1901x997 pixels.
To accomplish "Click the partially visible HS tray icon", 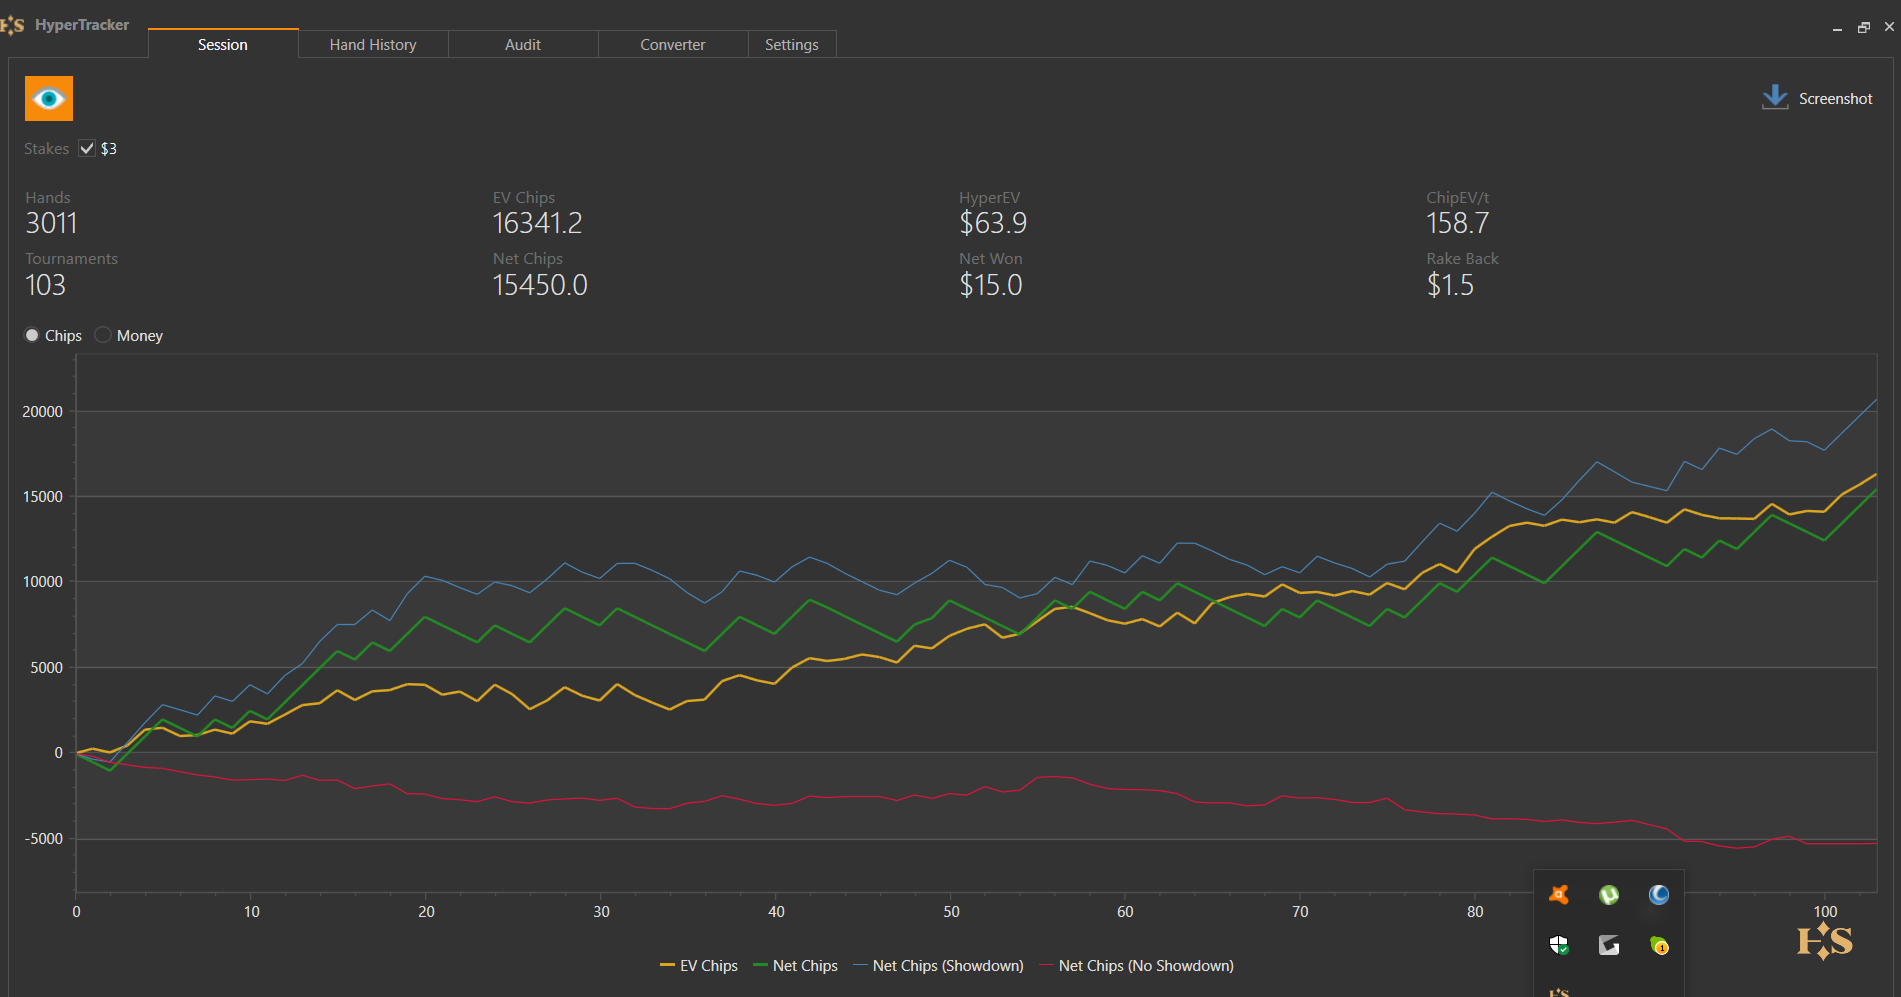I will pyautogui.click(x=1559, y=992).
